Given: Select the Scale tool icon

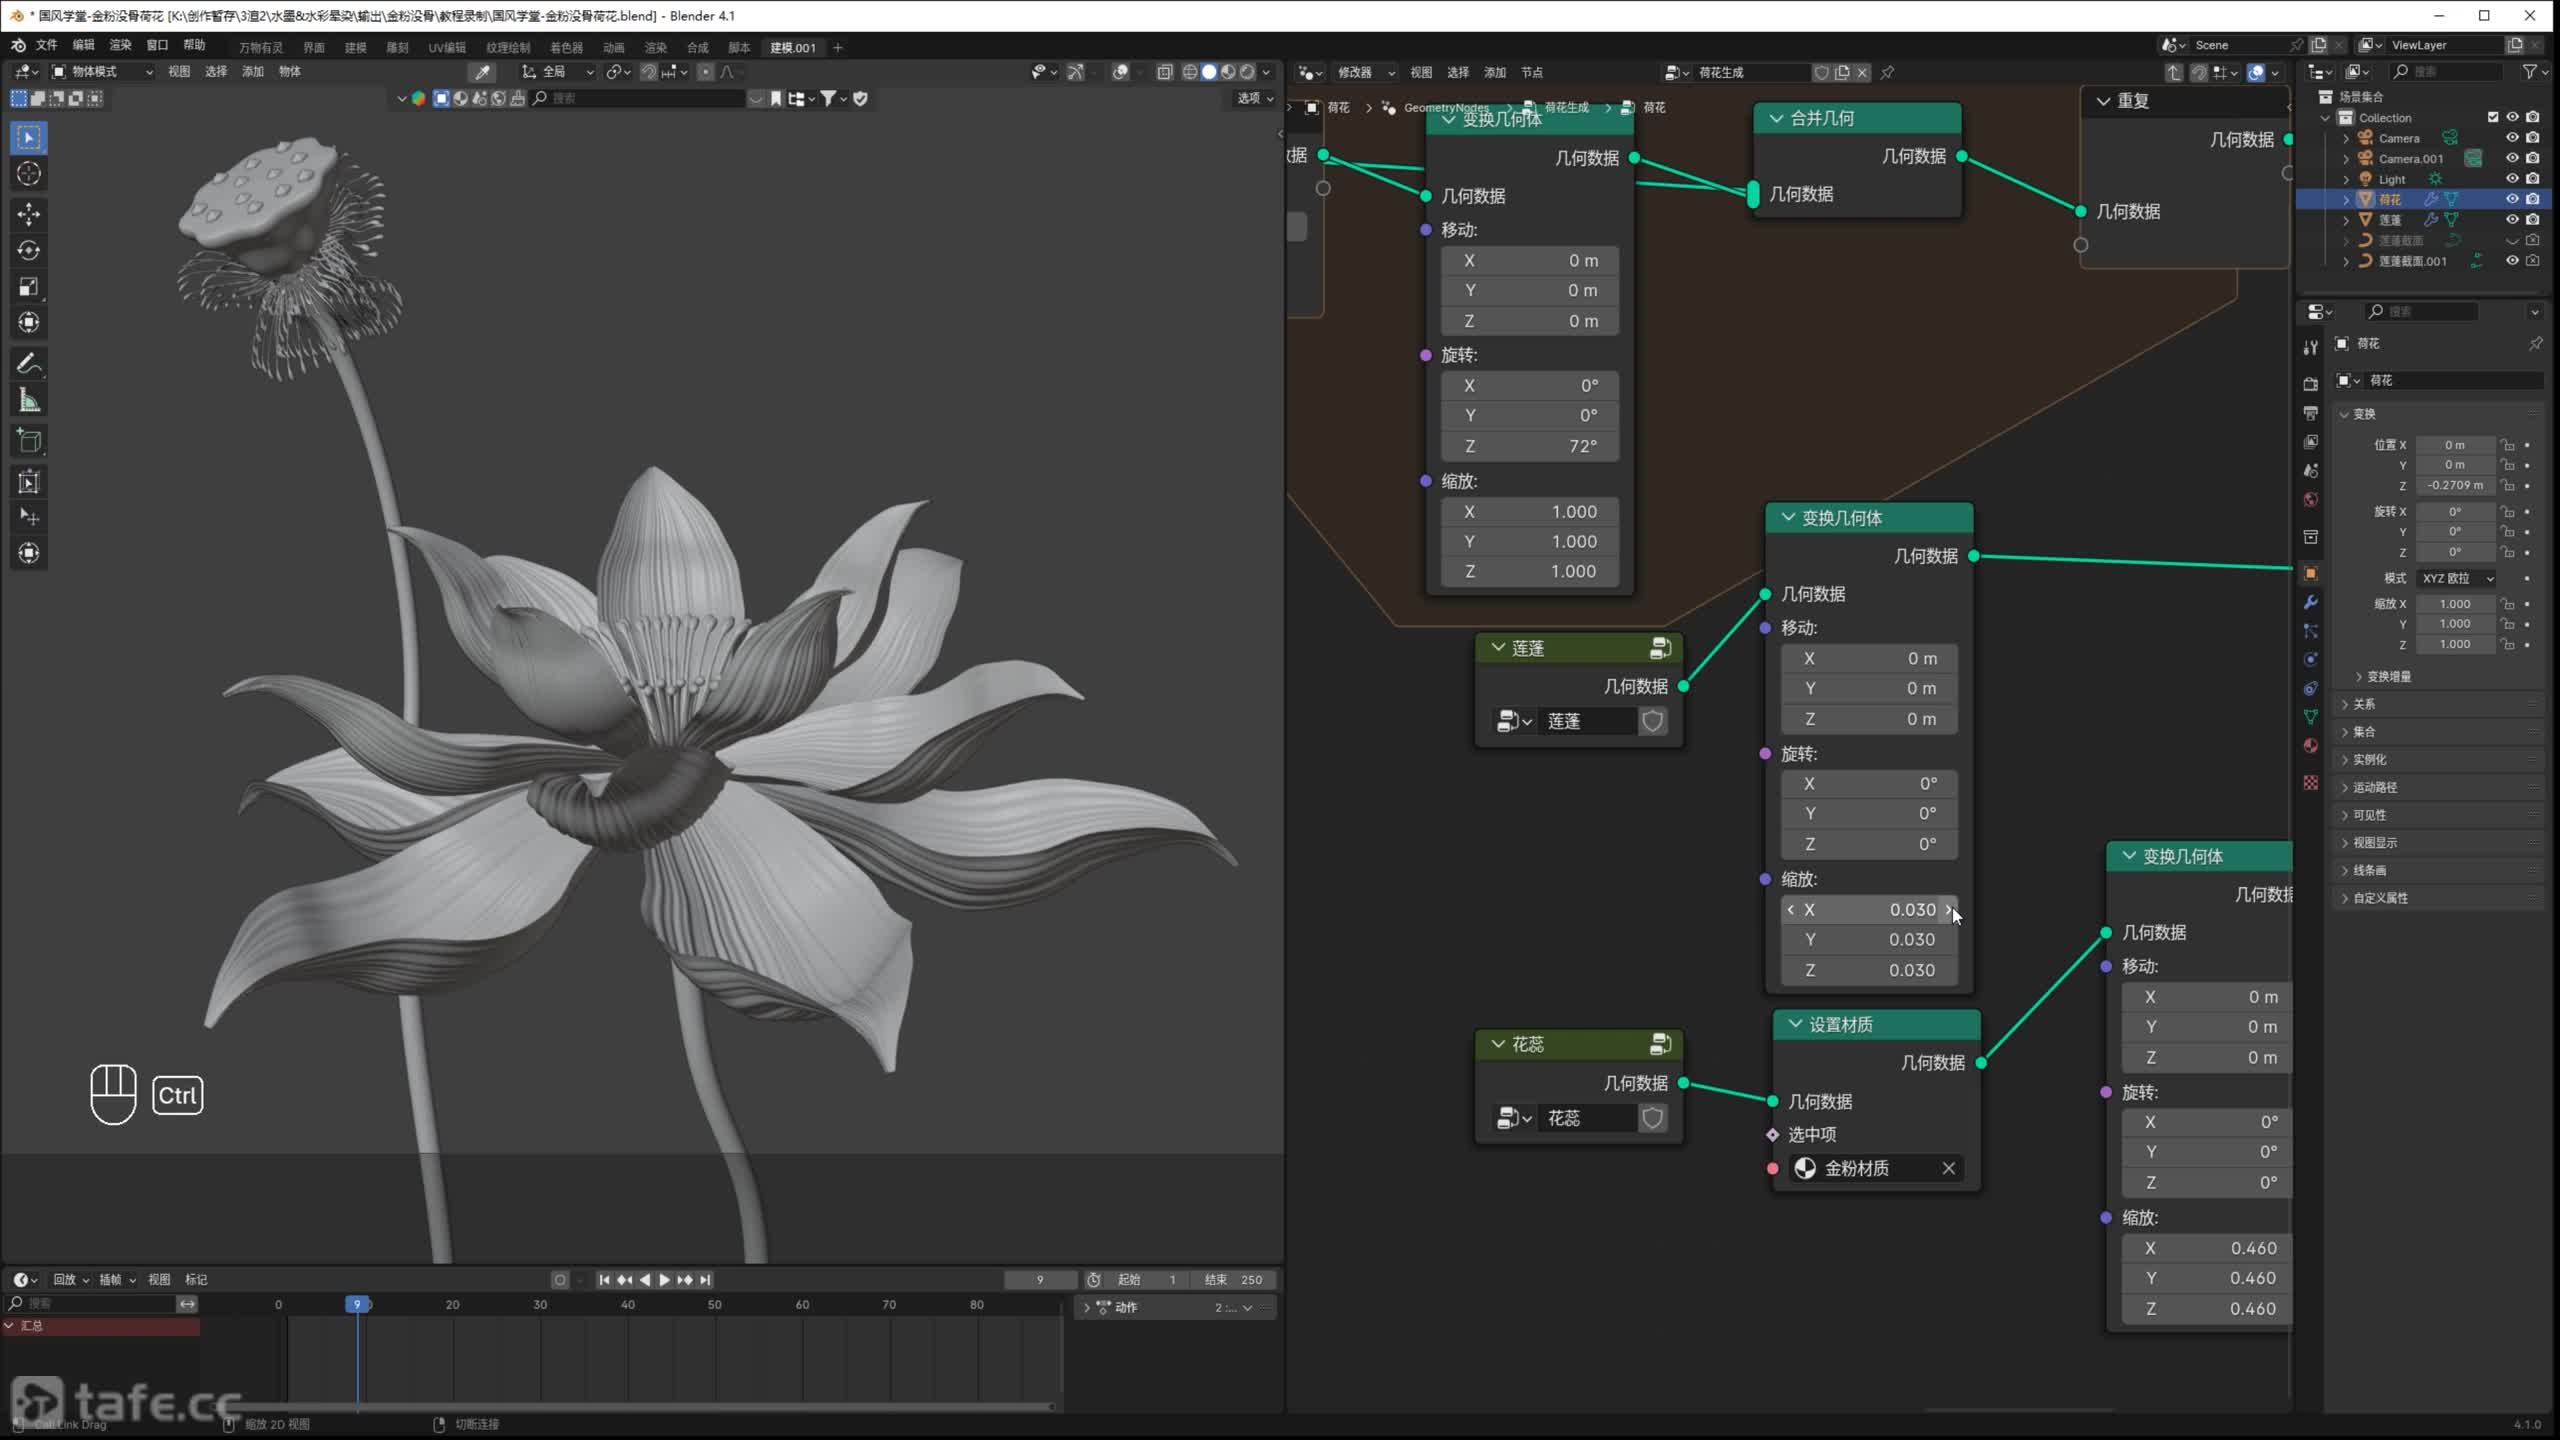Looking at the screenshot, I should coord(28,287).
